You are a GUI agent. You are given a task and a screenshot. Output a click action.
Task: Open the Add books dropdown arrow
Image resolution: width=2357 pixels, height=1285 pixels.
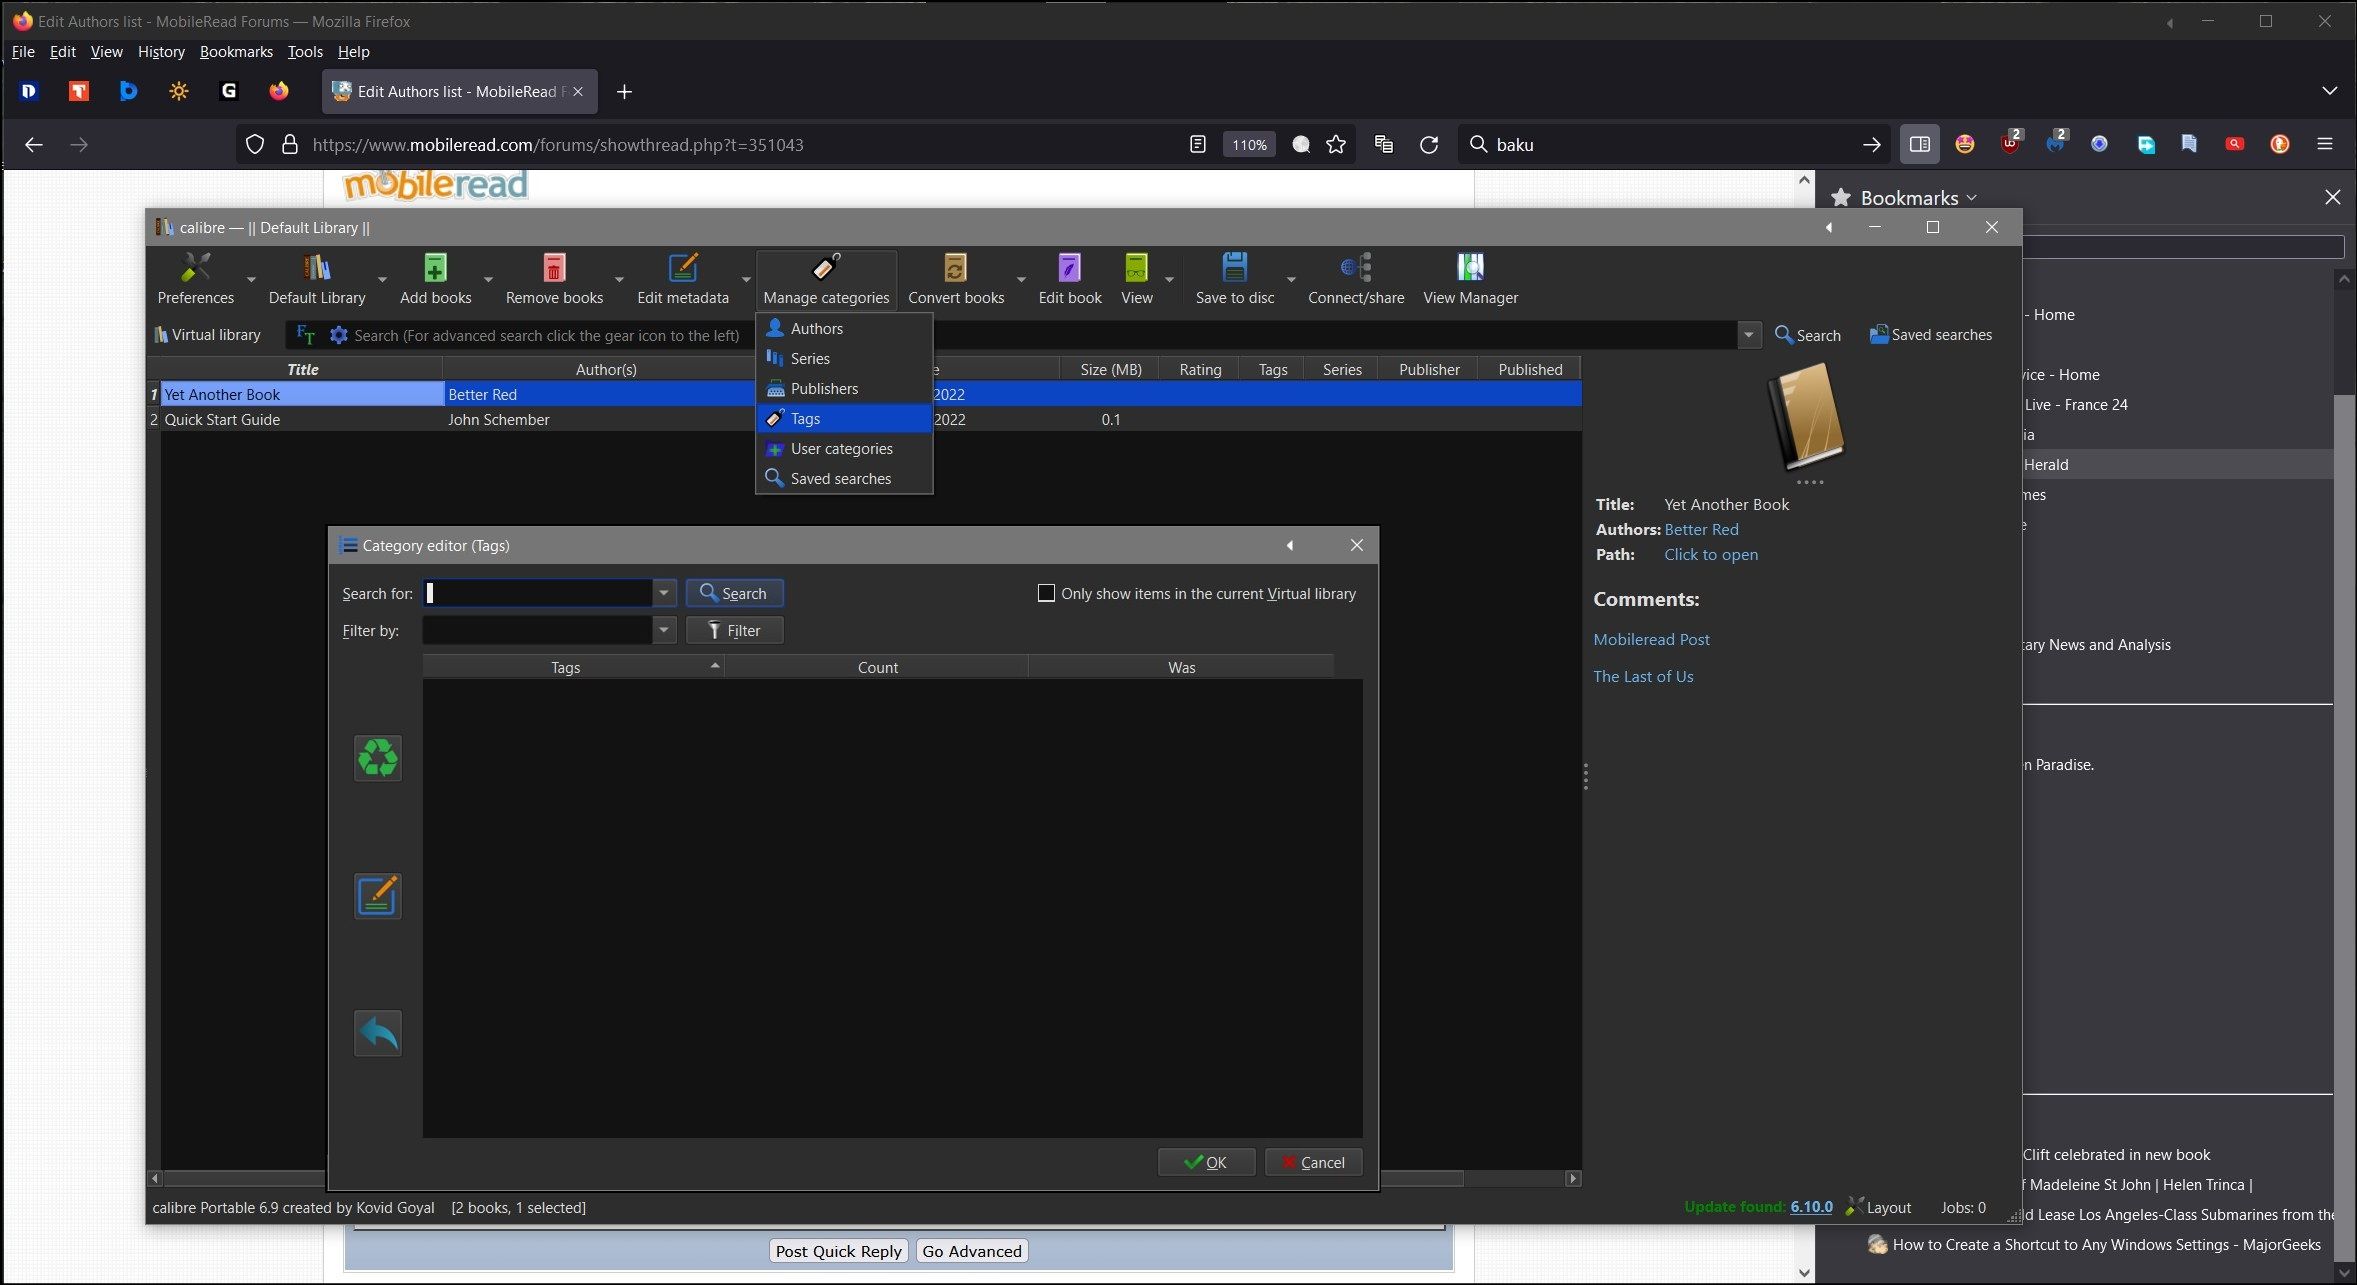488,280
